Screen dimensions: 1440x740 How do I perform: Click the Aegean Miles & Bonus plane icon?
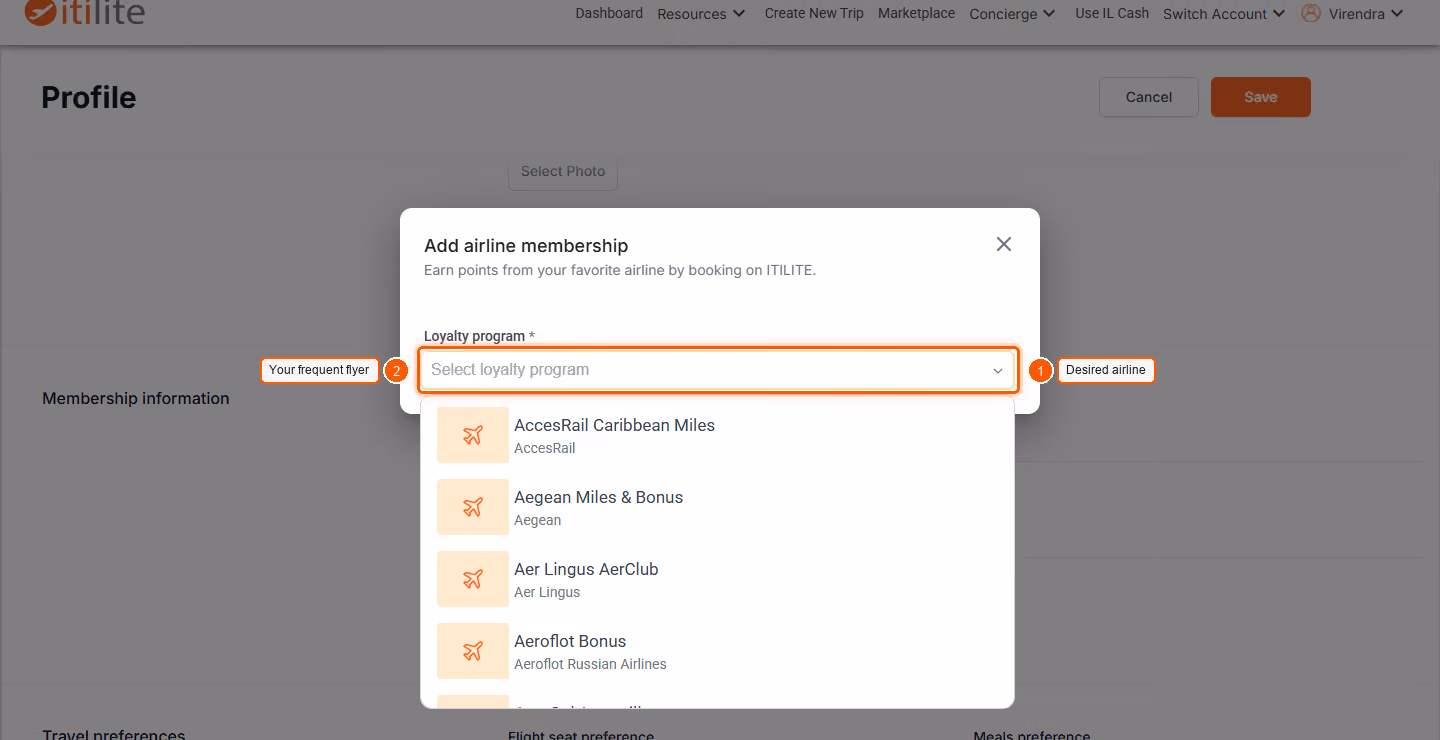pos(473,507)
